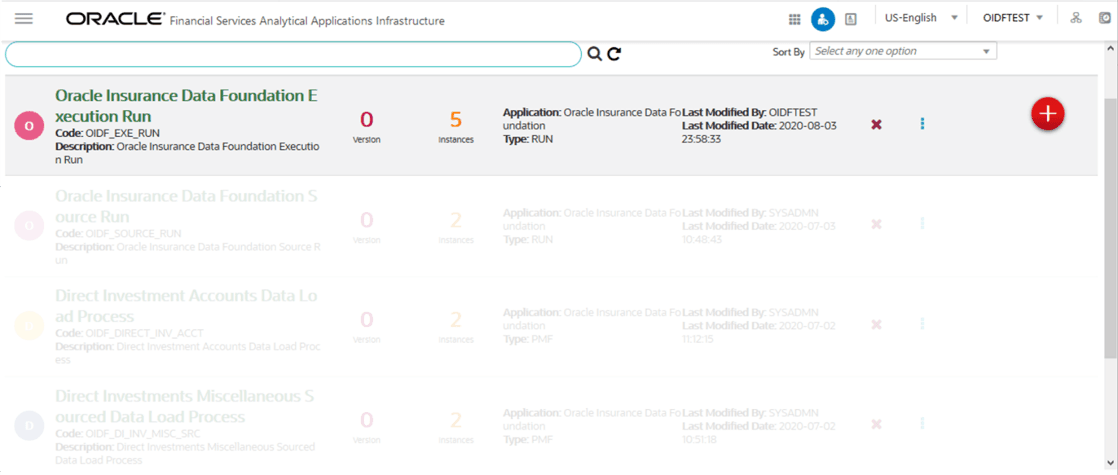Open the OIDFTEST user dropdown

pos(1013,19)
